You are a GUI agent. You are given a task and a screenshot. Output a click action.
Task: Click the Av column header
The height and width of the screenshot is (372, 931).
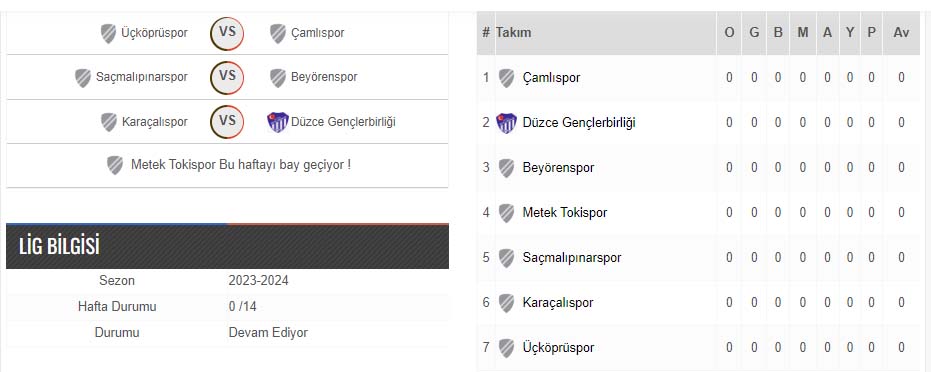pos(901,33)
